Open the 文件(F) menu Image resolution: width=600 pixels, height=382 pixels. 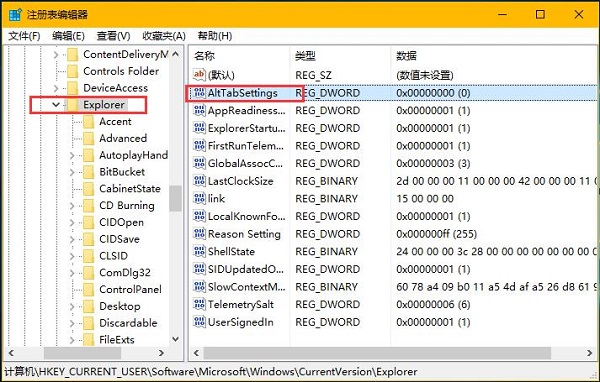24,36
